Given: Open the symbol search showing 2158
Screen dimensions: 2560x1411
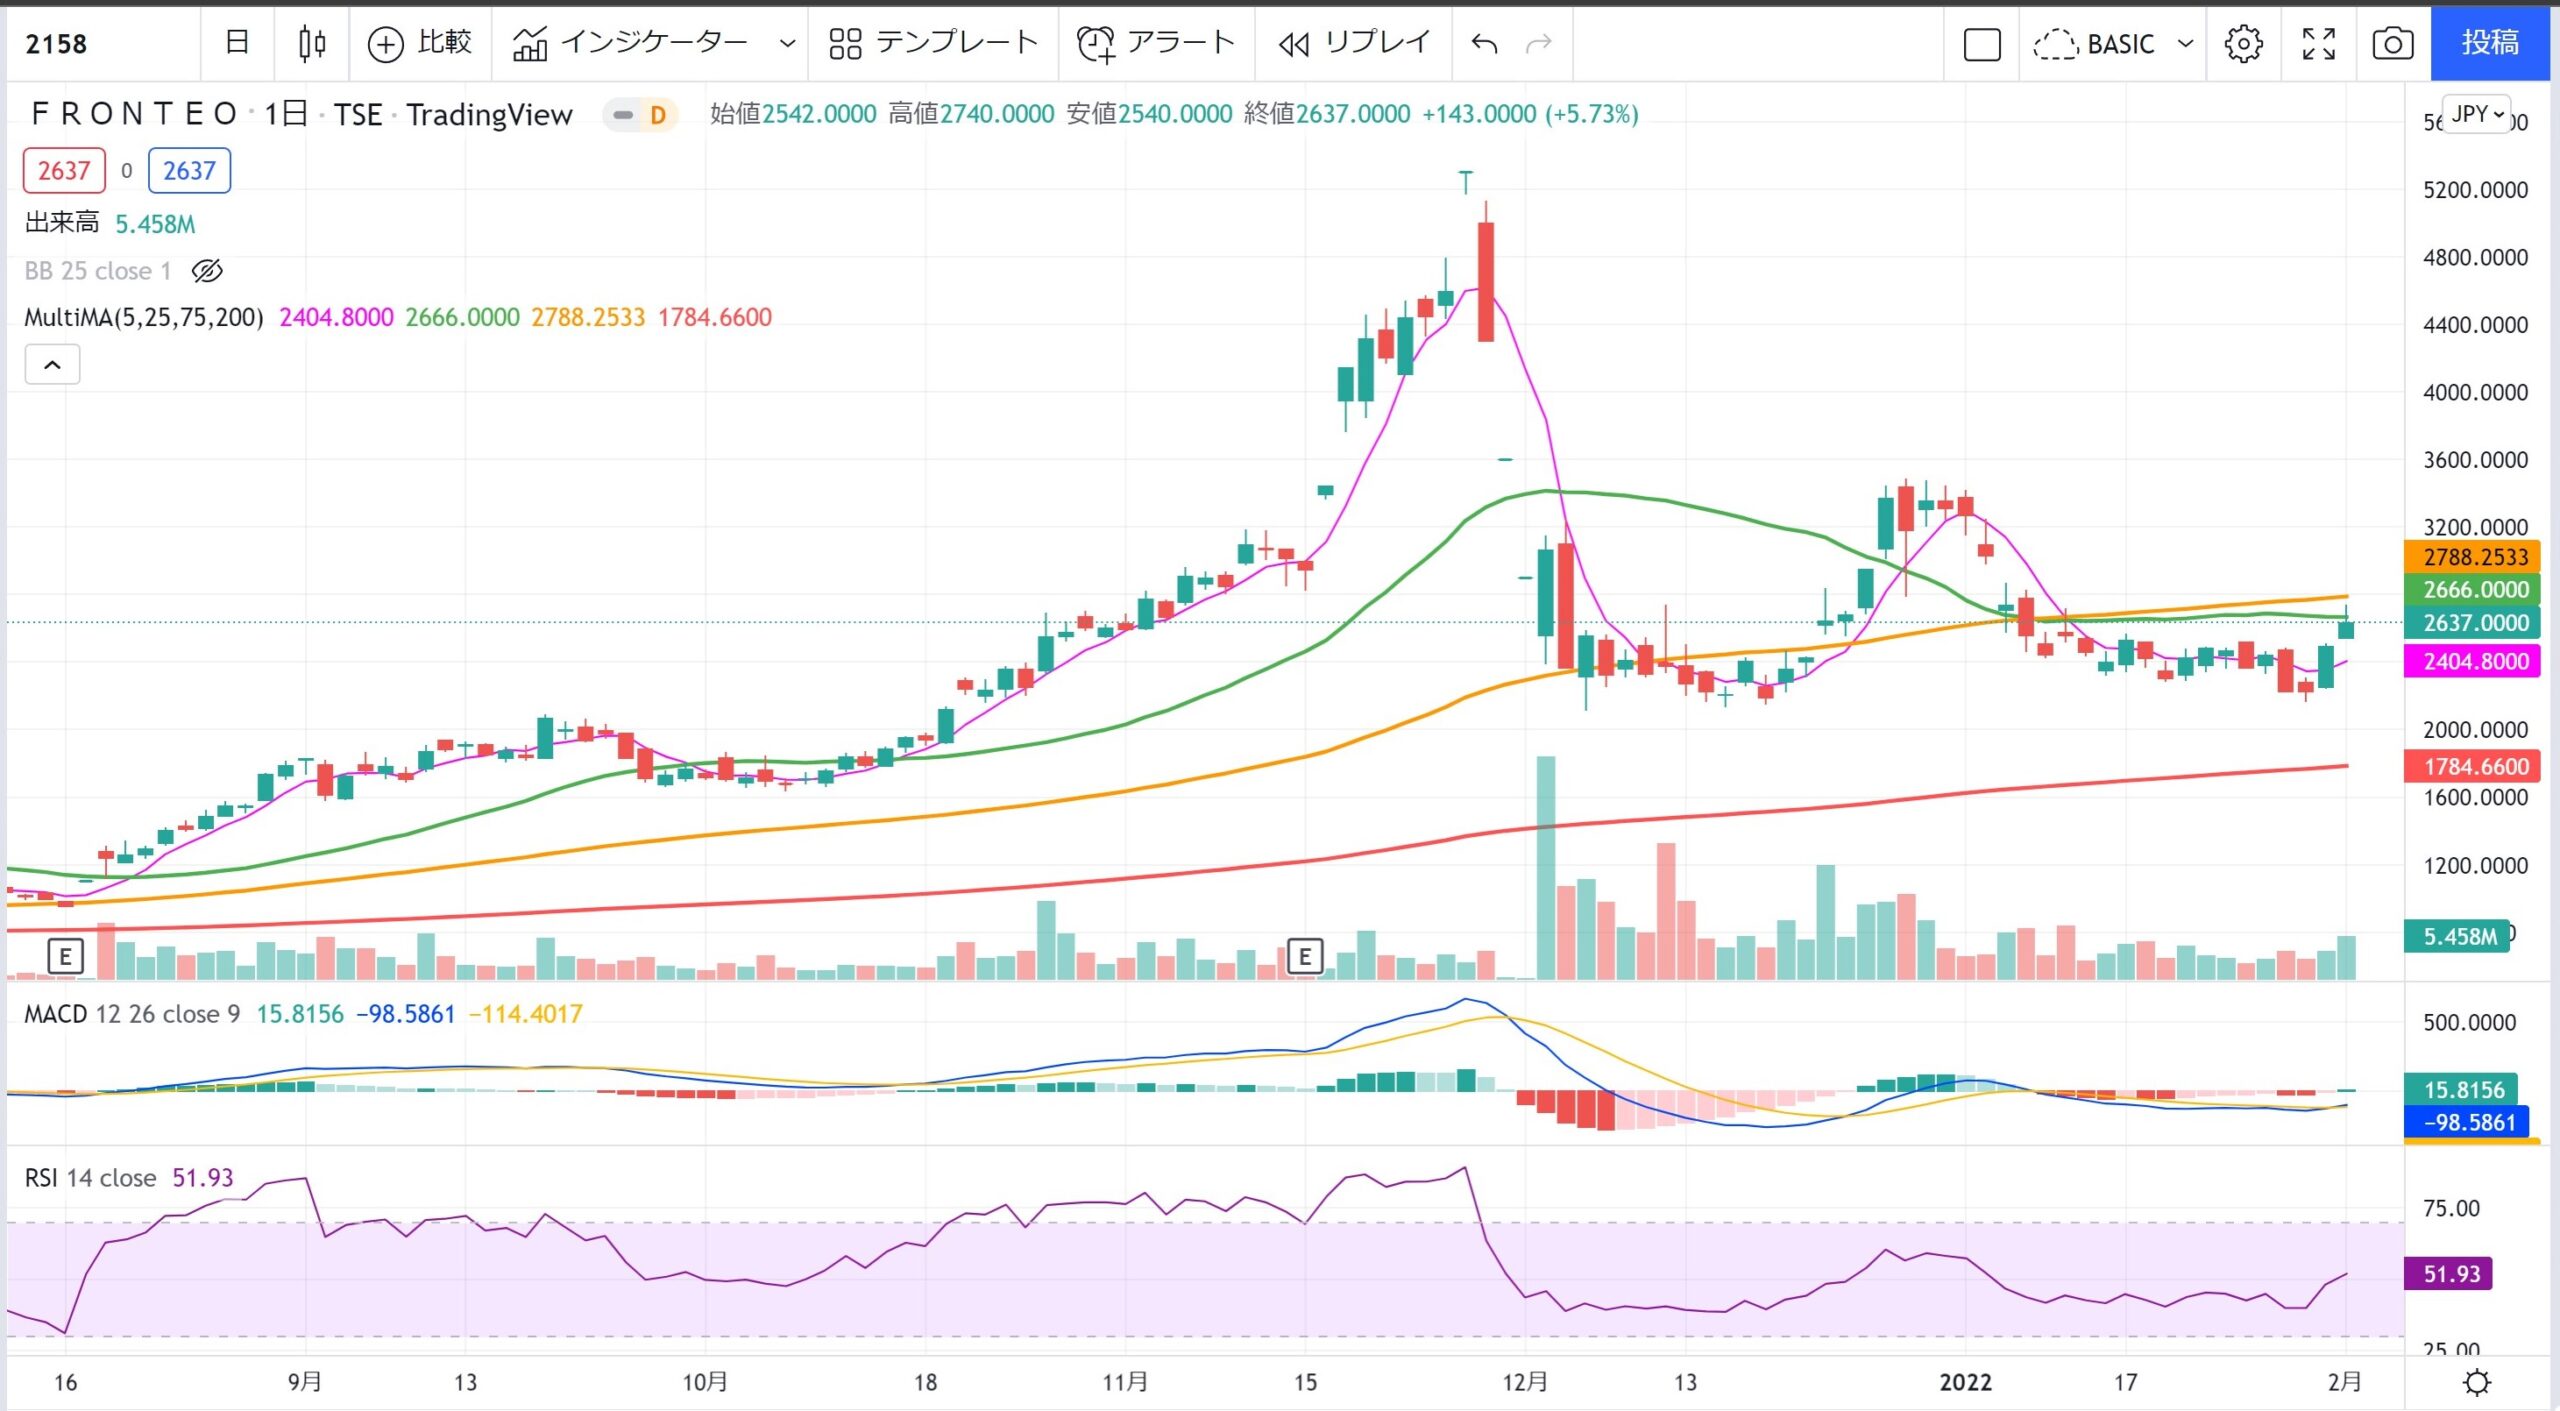Looking at the screenshot, I should click(57, 44).
